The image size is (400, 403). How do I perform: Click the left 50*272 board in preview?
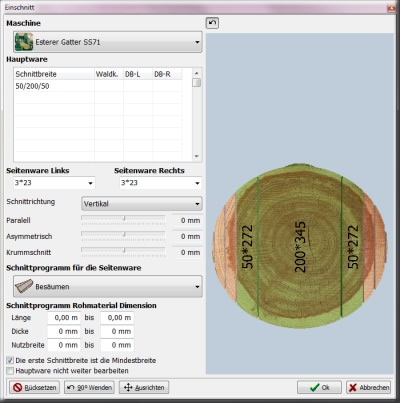(247, 247)
